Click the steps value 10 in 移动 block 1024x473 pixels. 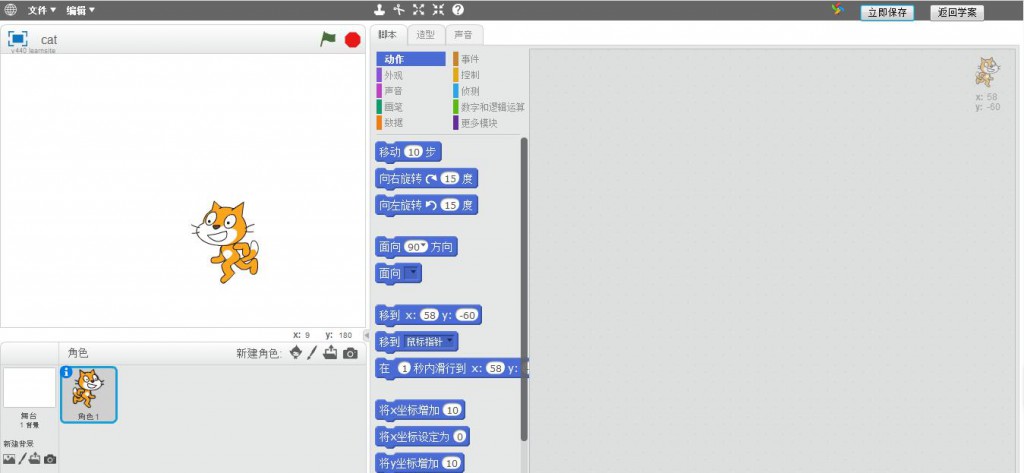coord(413,152)
